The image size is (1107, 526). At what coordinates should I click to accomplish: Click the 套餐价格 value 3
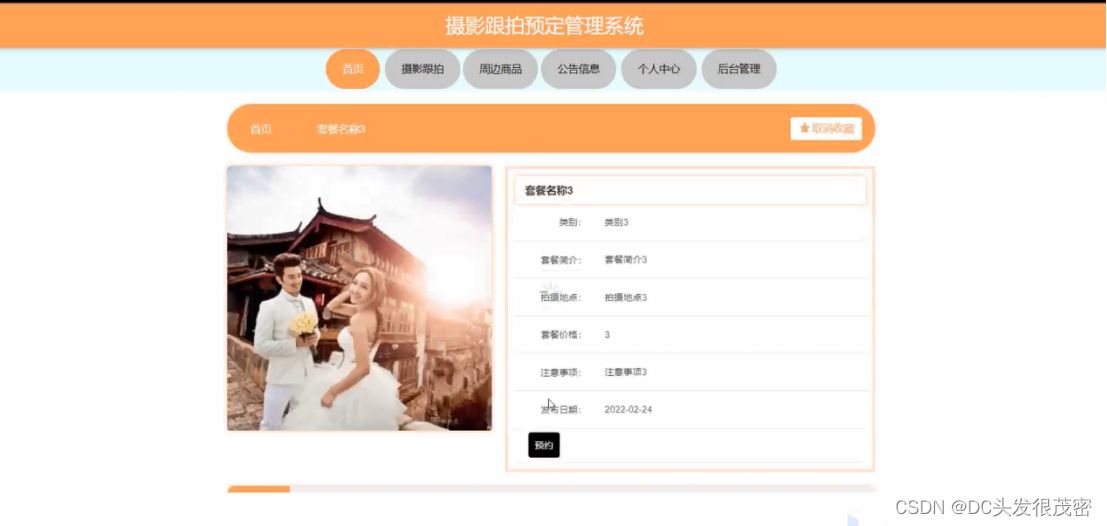coord(607,335)
